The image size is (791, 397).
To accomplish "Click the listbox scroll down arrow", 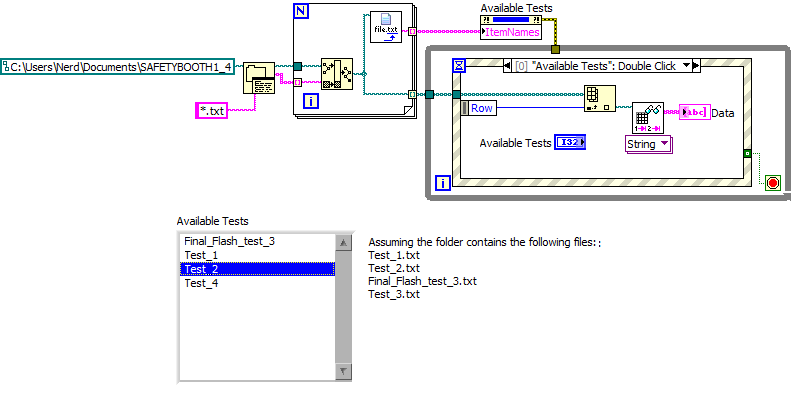I will (343, 372).
